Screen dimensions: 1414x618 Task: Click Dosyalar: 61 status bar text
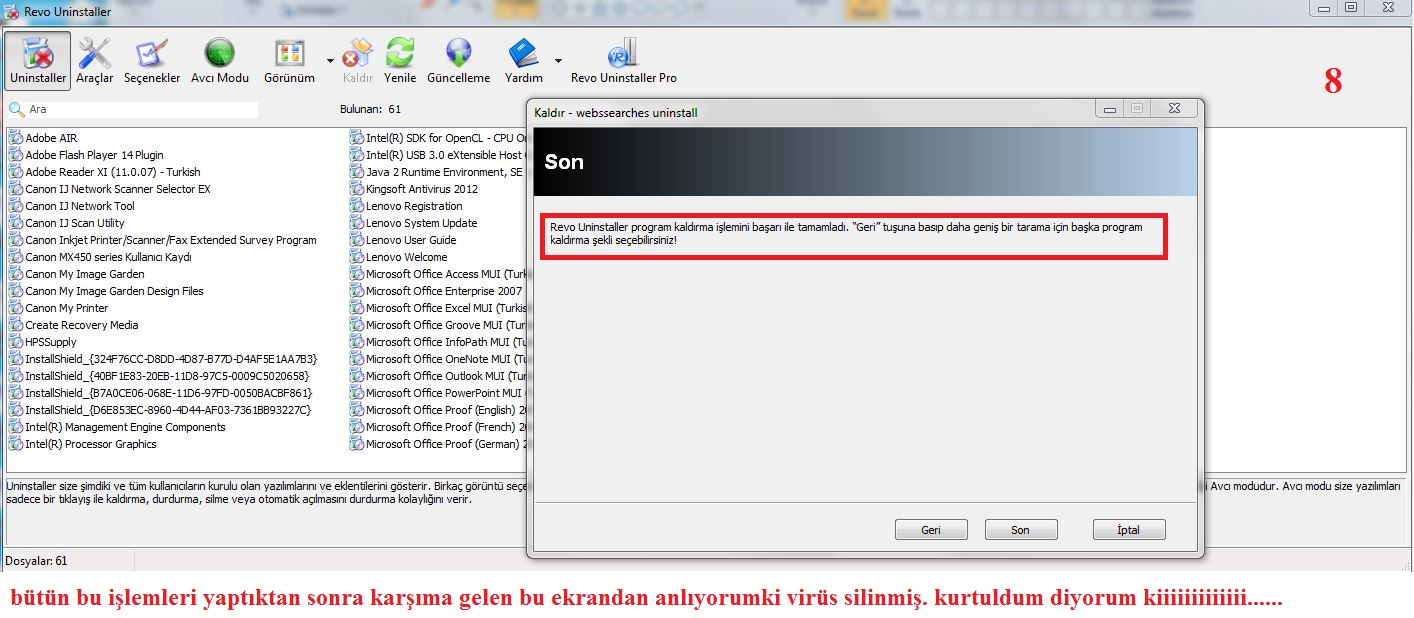36,561
